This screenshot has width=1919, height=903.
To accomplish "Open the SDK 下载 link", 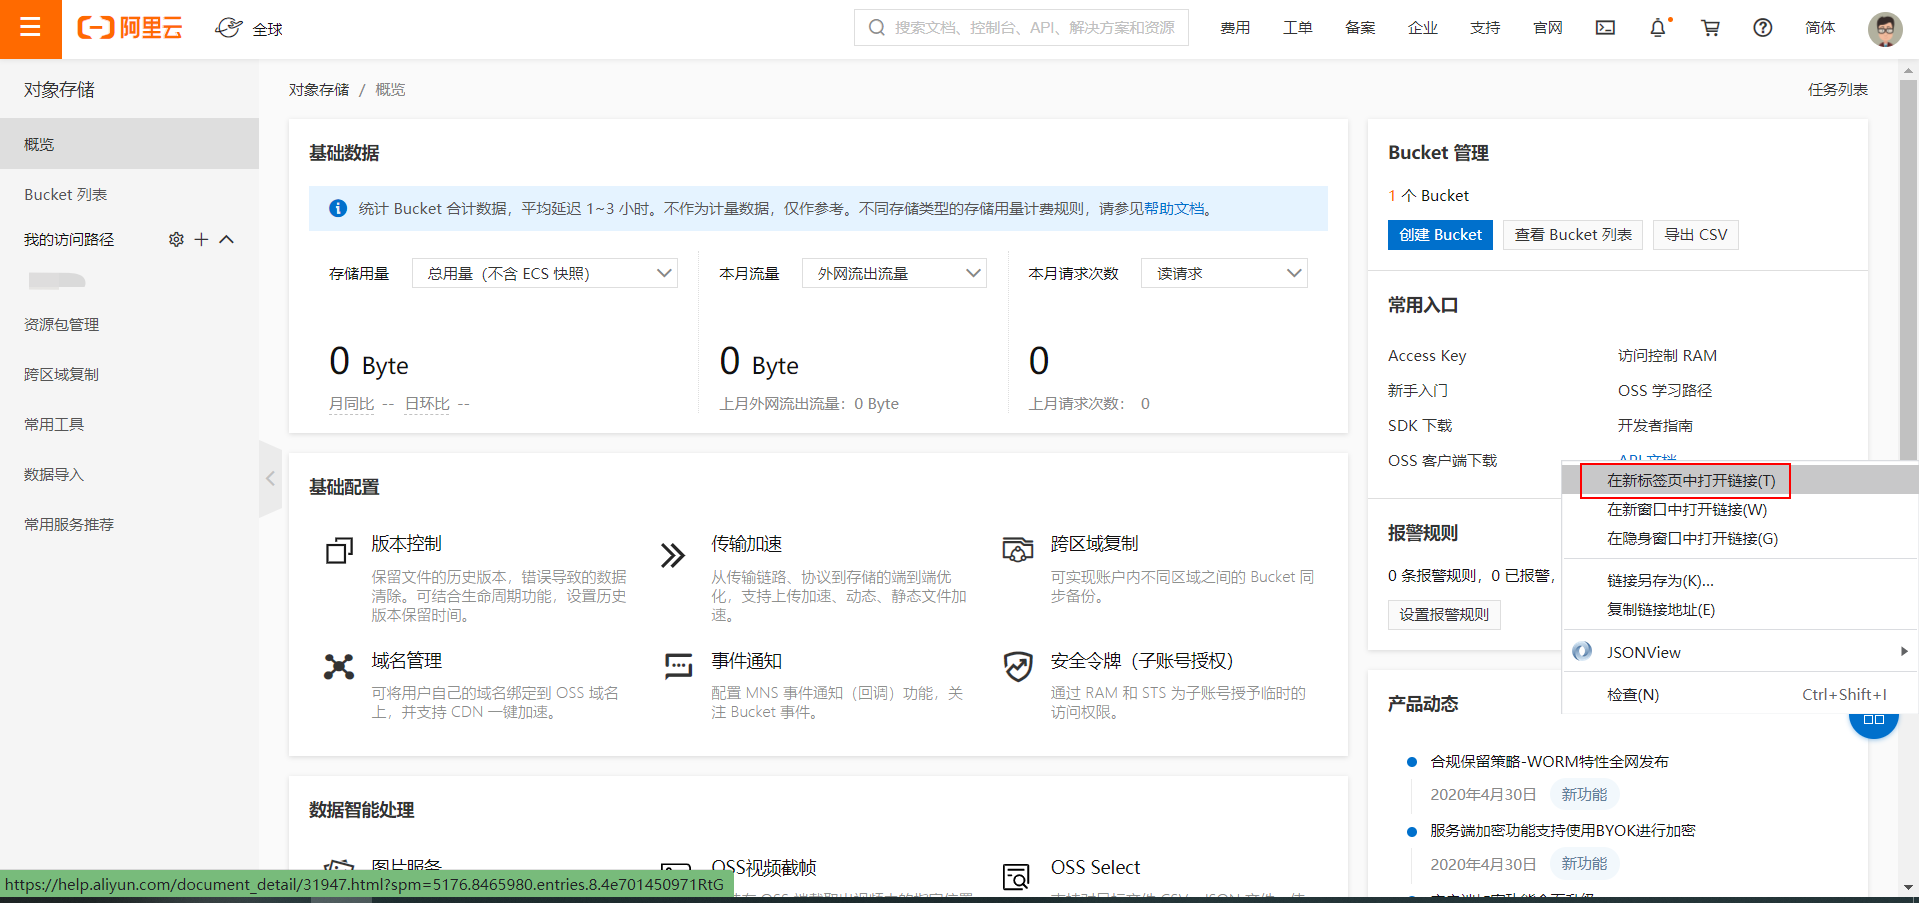I will tap(1420, 426).
